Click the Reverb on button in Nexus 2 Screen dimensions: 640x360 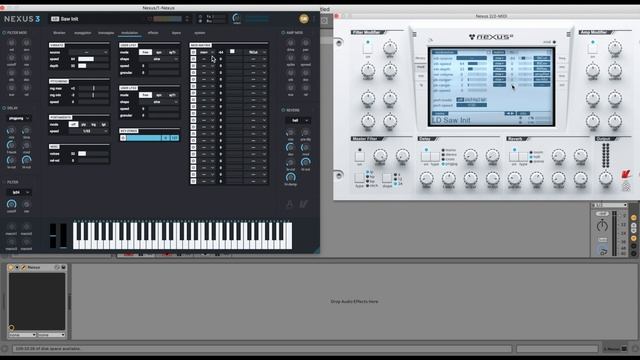click(514, 157)
